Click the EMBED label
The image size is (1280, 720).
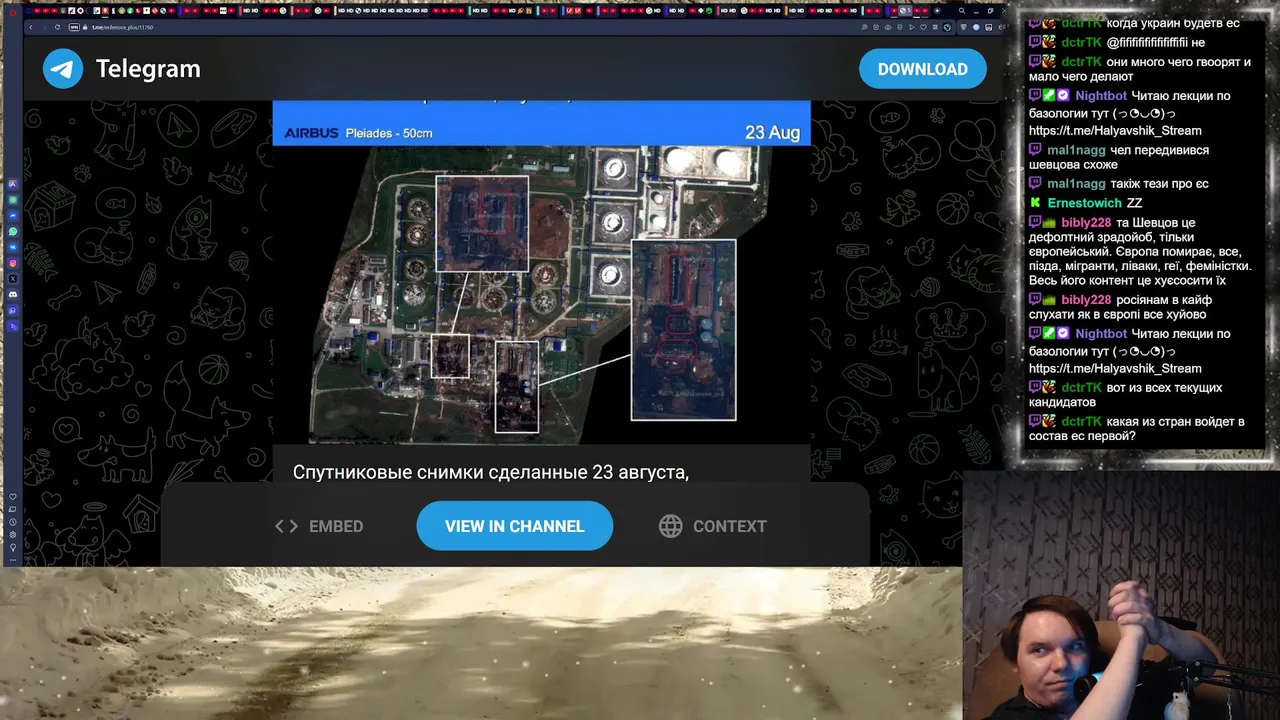(x=336, y=526)
